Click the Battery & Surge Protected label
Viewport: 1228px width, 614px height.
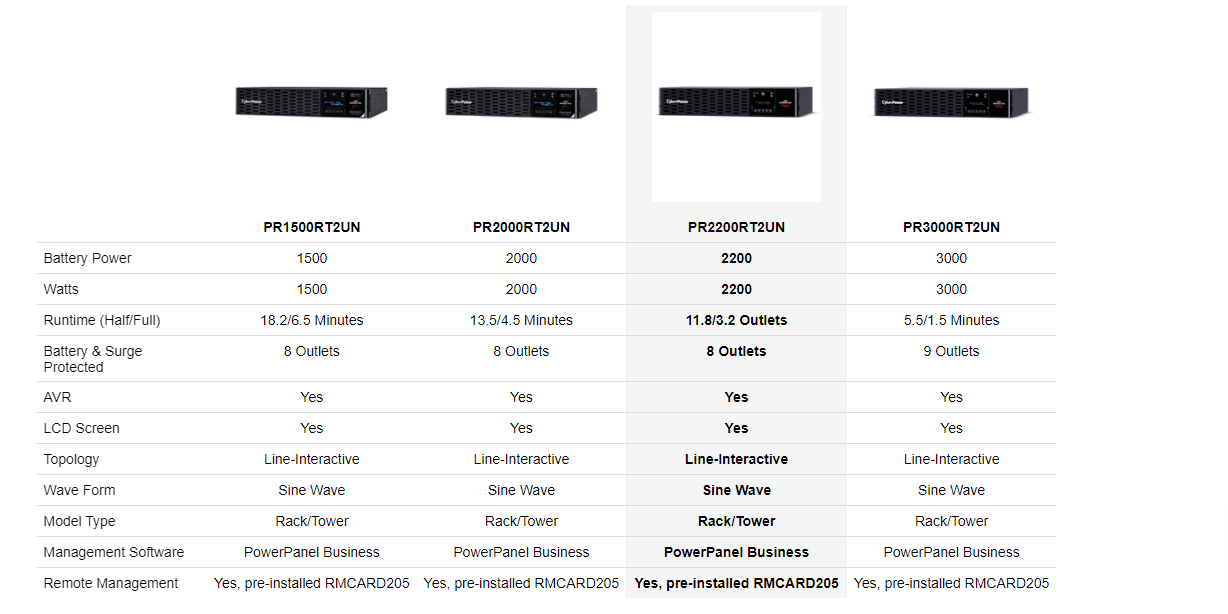point(93,359)
